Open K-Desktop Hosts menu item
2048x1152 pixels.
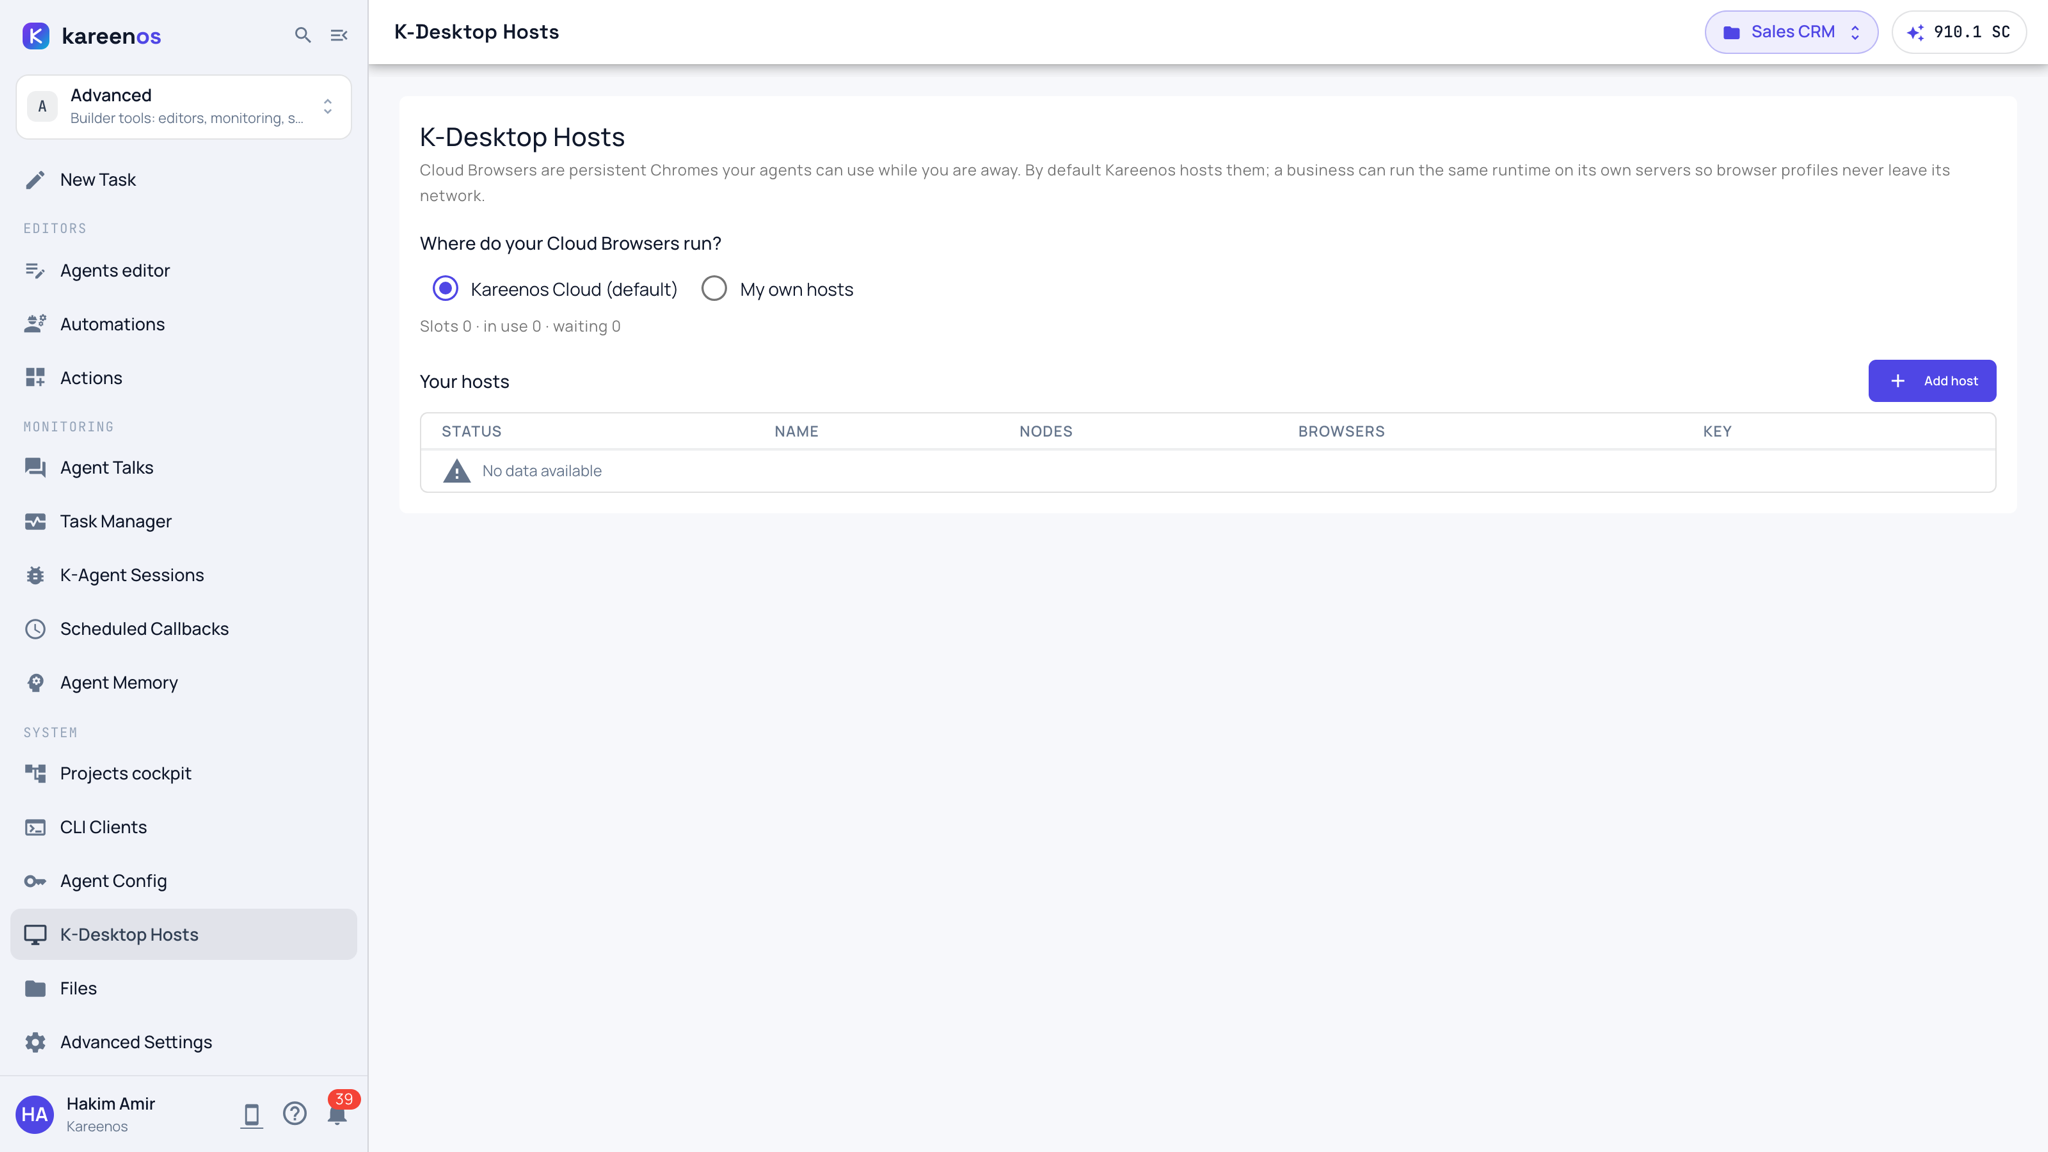pos(184,934)
